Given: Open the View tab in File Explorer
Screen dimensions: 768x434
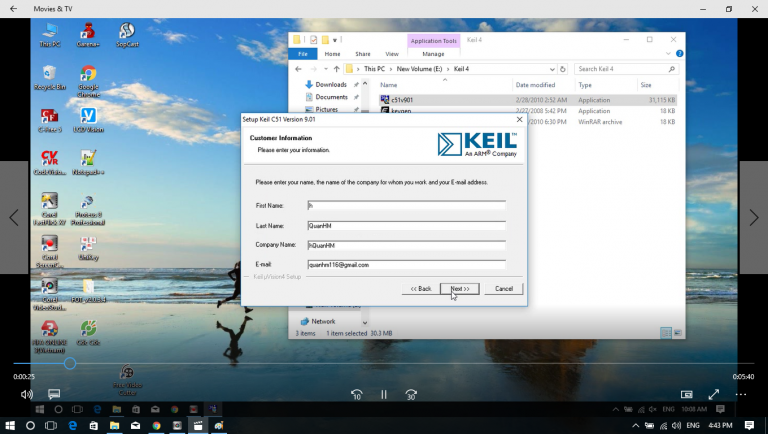Looking at the screenshot, I should point(392,54).
